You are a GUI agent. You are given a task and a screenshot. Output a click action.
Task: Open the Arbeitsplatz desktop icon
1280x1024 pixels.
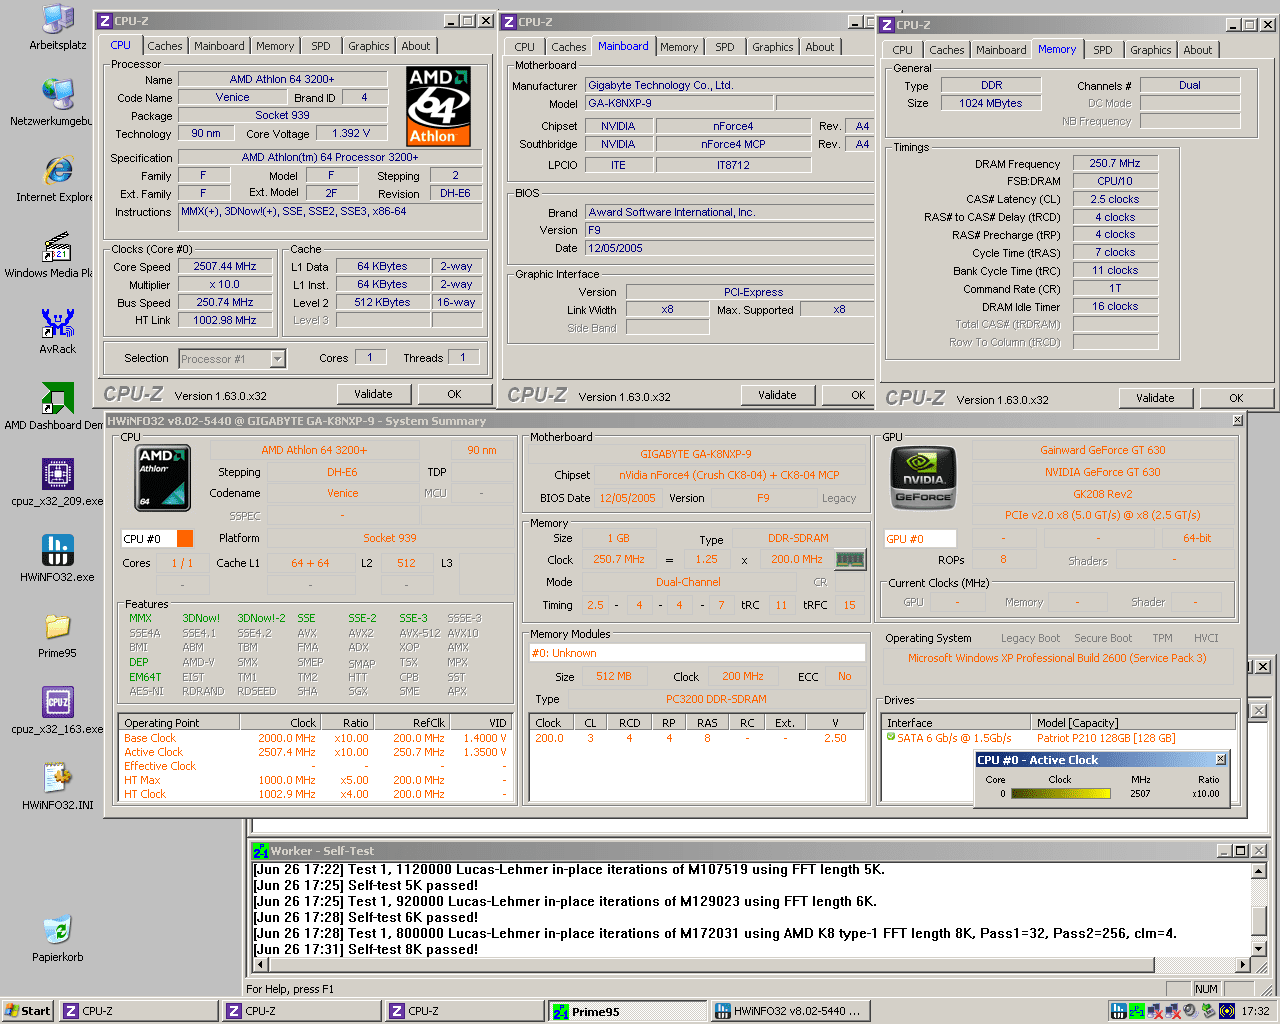pos(57,29)
